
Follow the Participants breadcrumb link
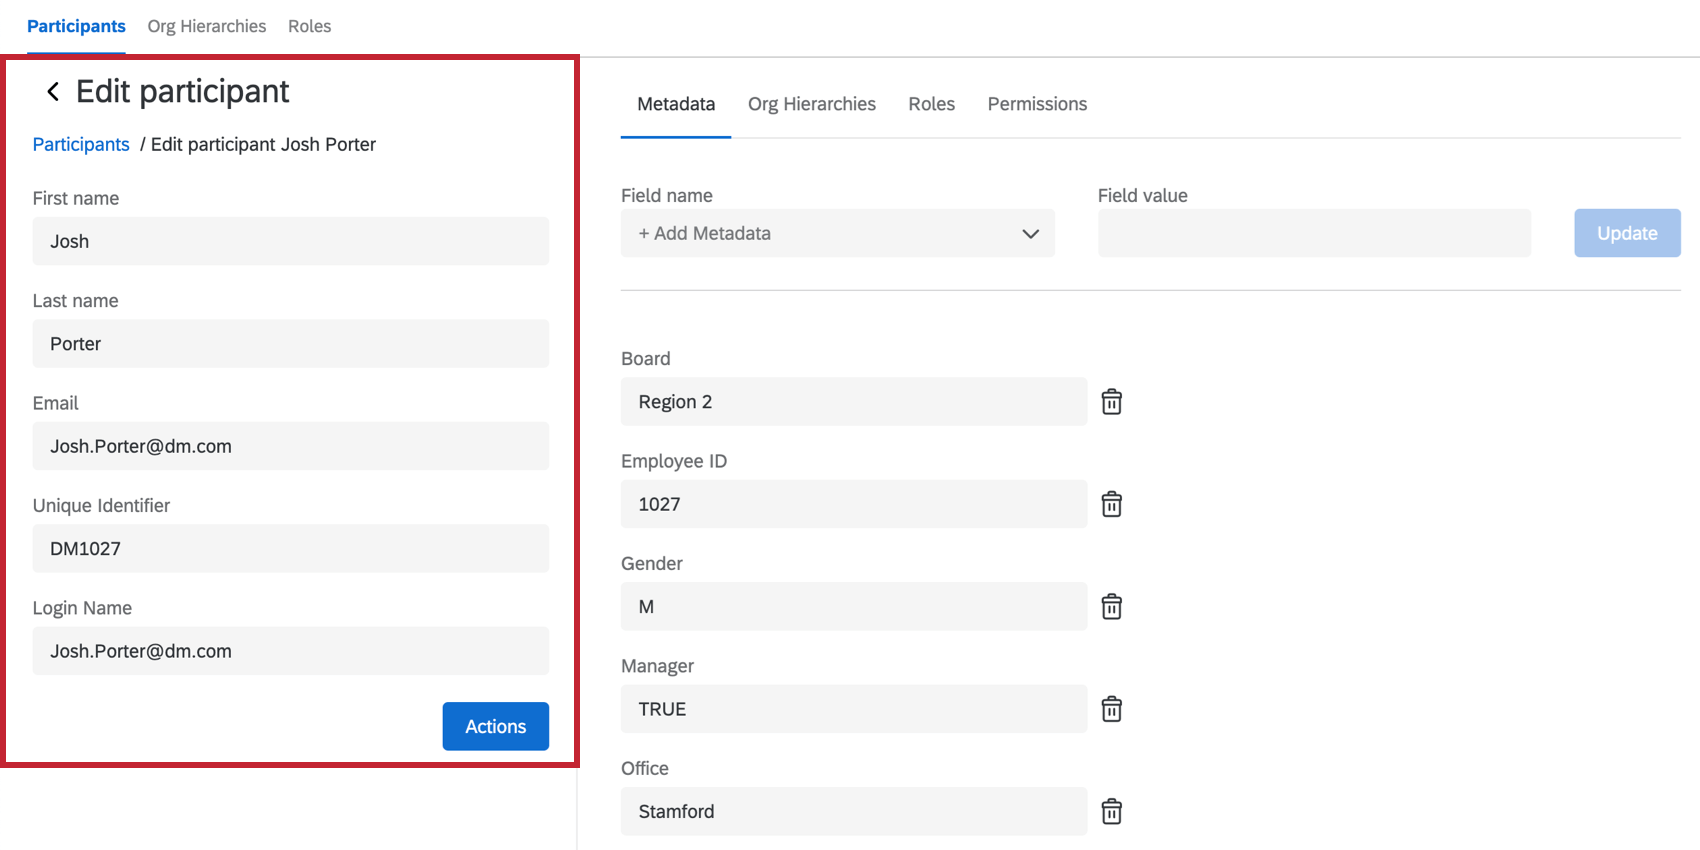81,144
